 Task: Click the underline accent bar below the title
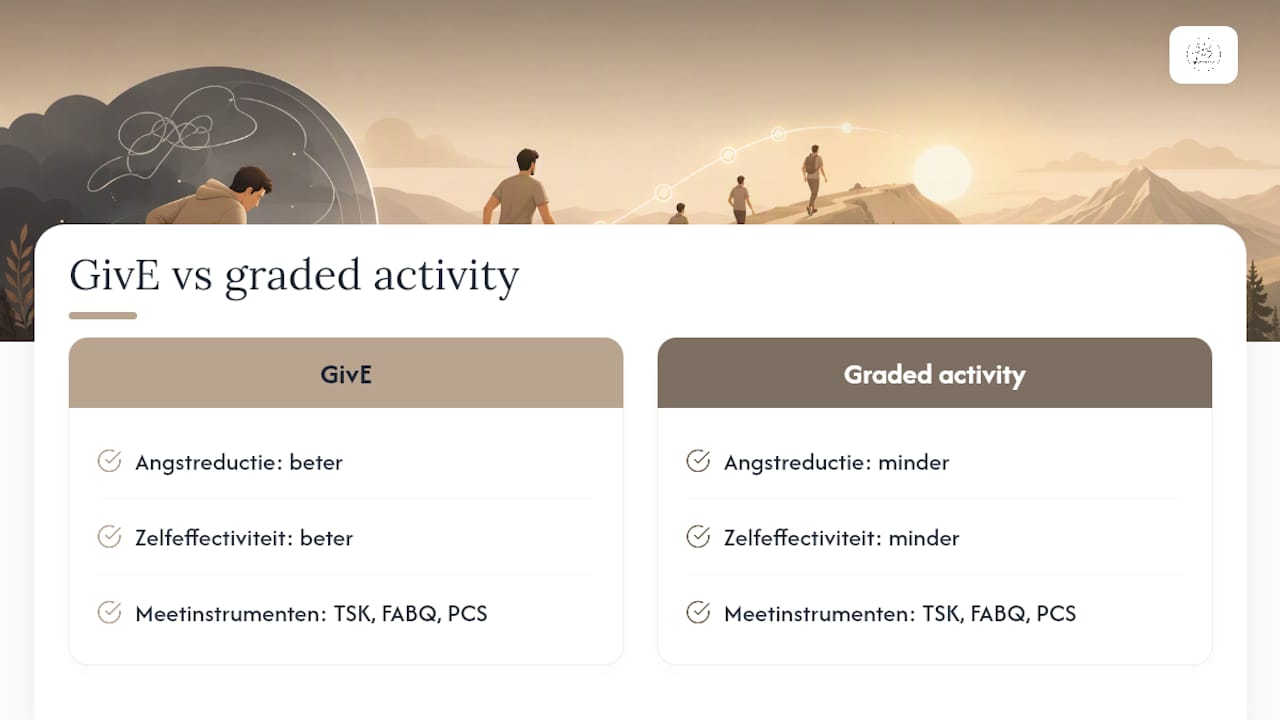tap(103, 316)
